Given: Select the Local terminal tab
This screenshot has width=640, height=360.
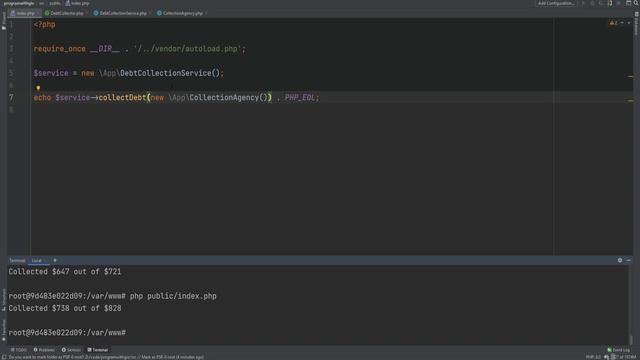Looking at the screenshot, I should [x=37, y=260].
